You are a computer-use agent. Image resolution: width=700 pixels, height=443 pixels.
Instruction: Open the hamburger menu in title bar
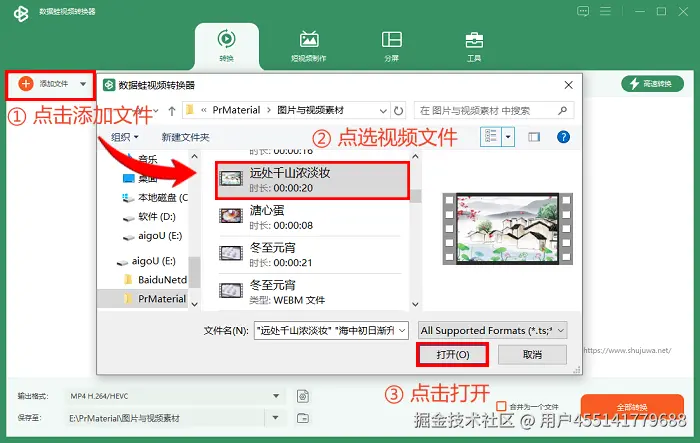pyautogui.click(x=605, y=11)
